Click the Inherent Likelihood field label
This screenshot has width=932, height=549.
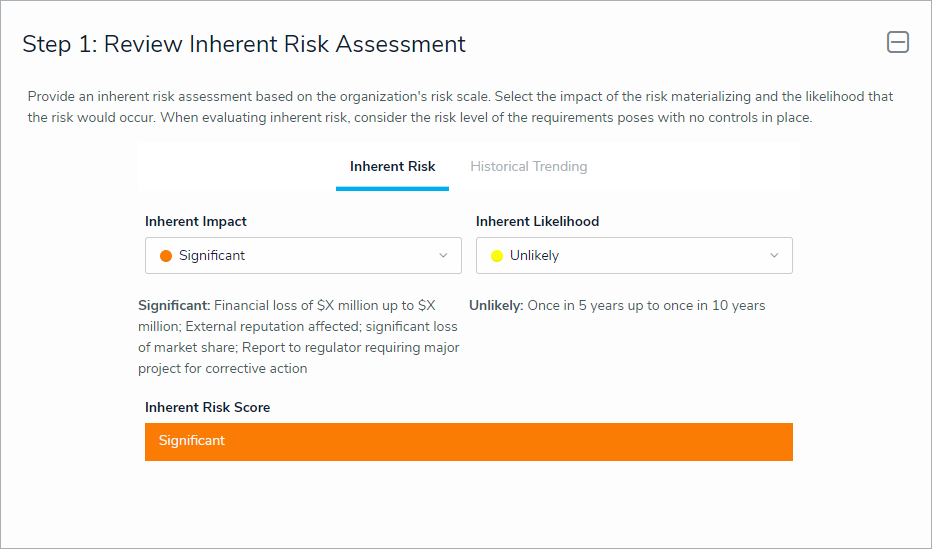pos(537,221)
